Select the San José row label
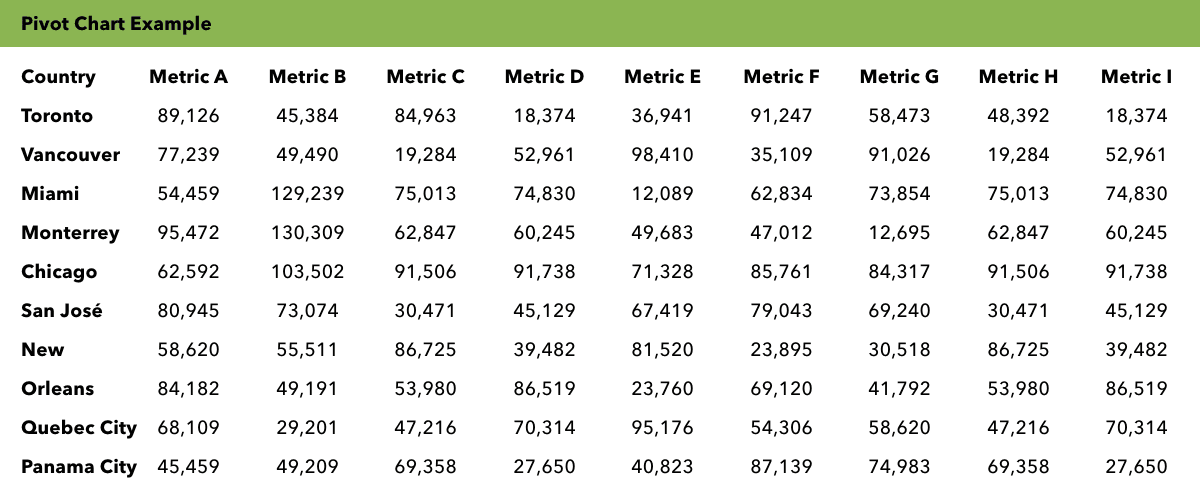Screen dimensions: 1200x500 click(61, 311)
